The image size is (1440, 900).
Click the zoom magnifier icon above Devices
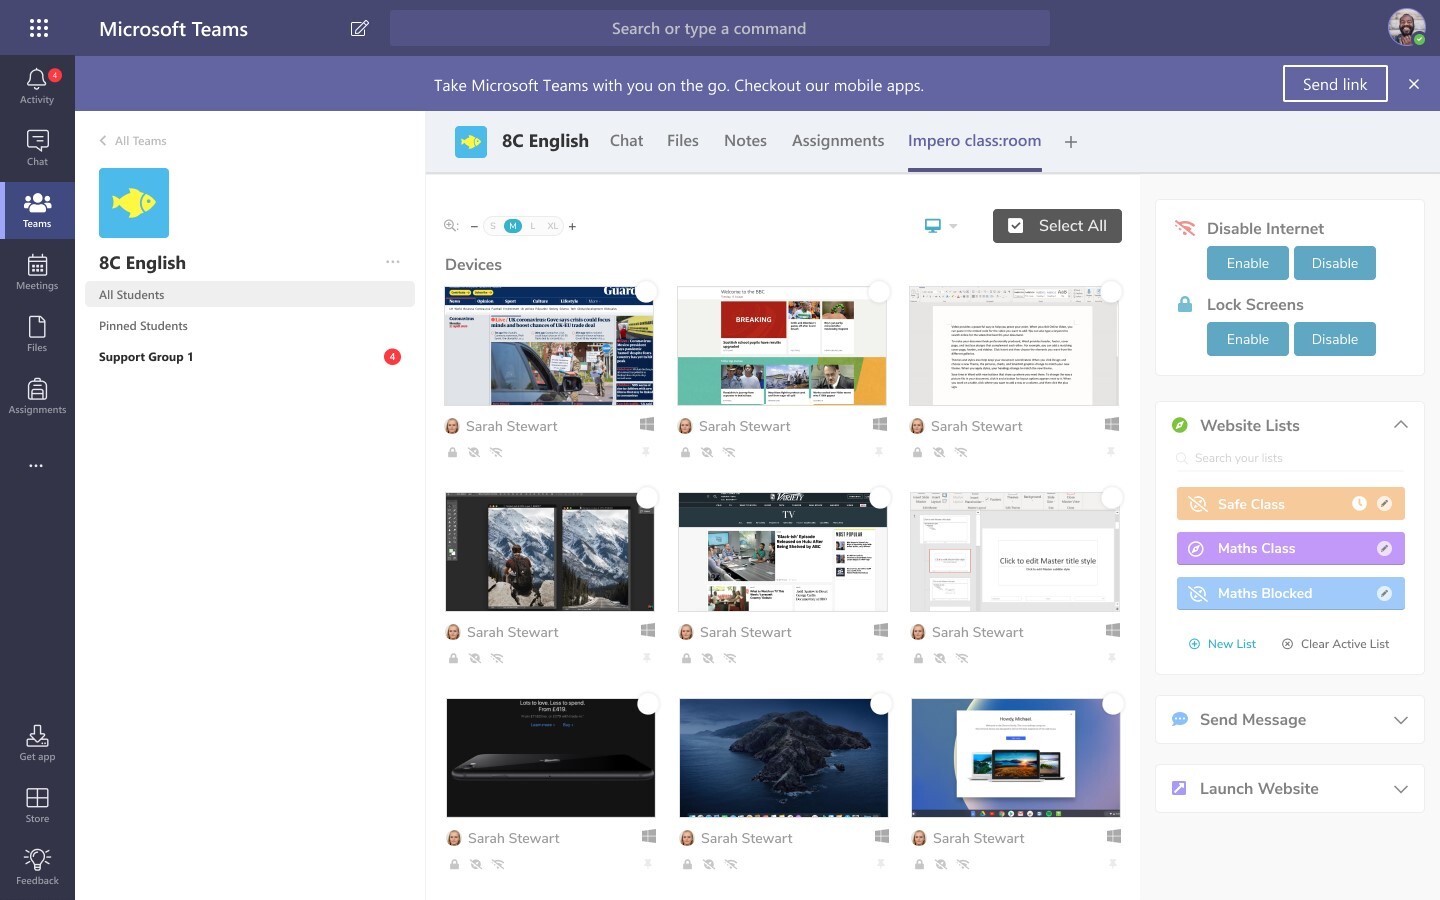451,226
